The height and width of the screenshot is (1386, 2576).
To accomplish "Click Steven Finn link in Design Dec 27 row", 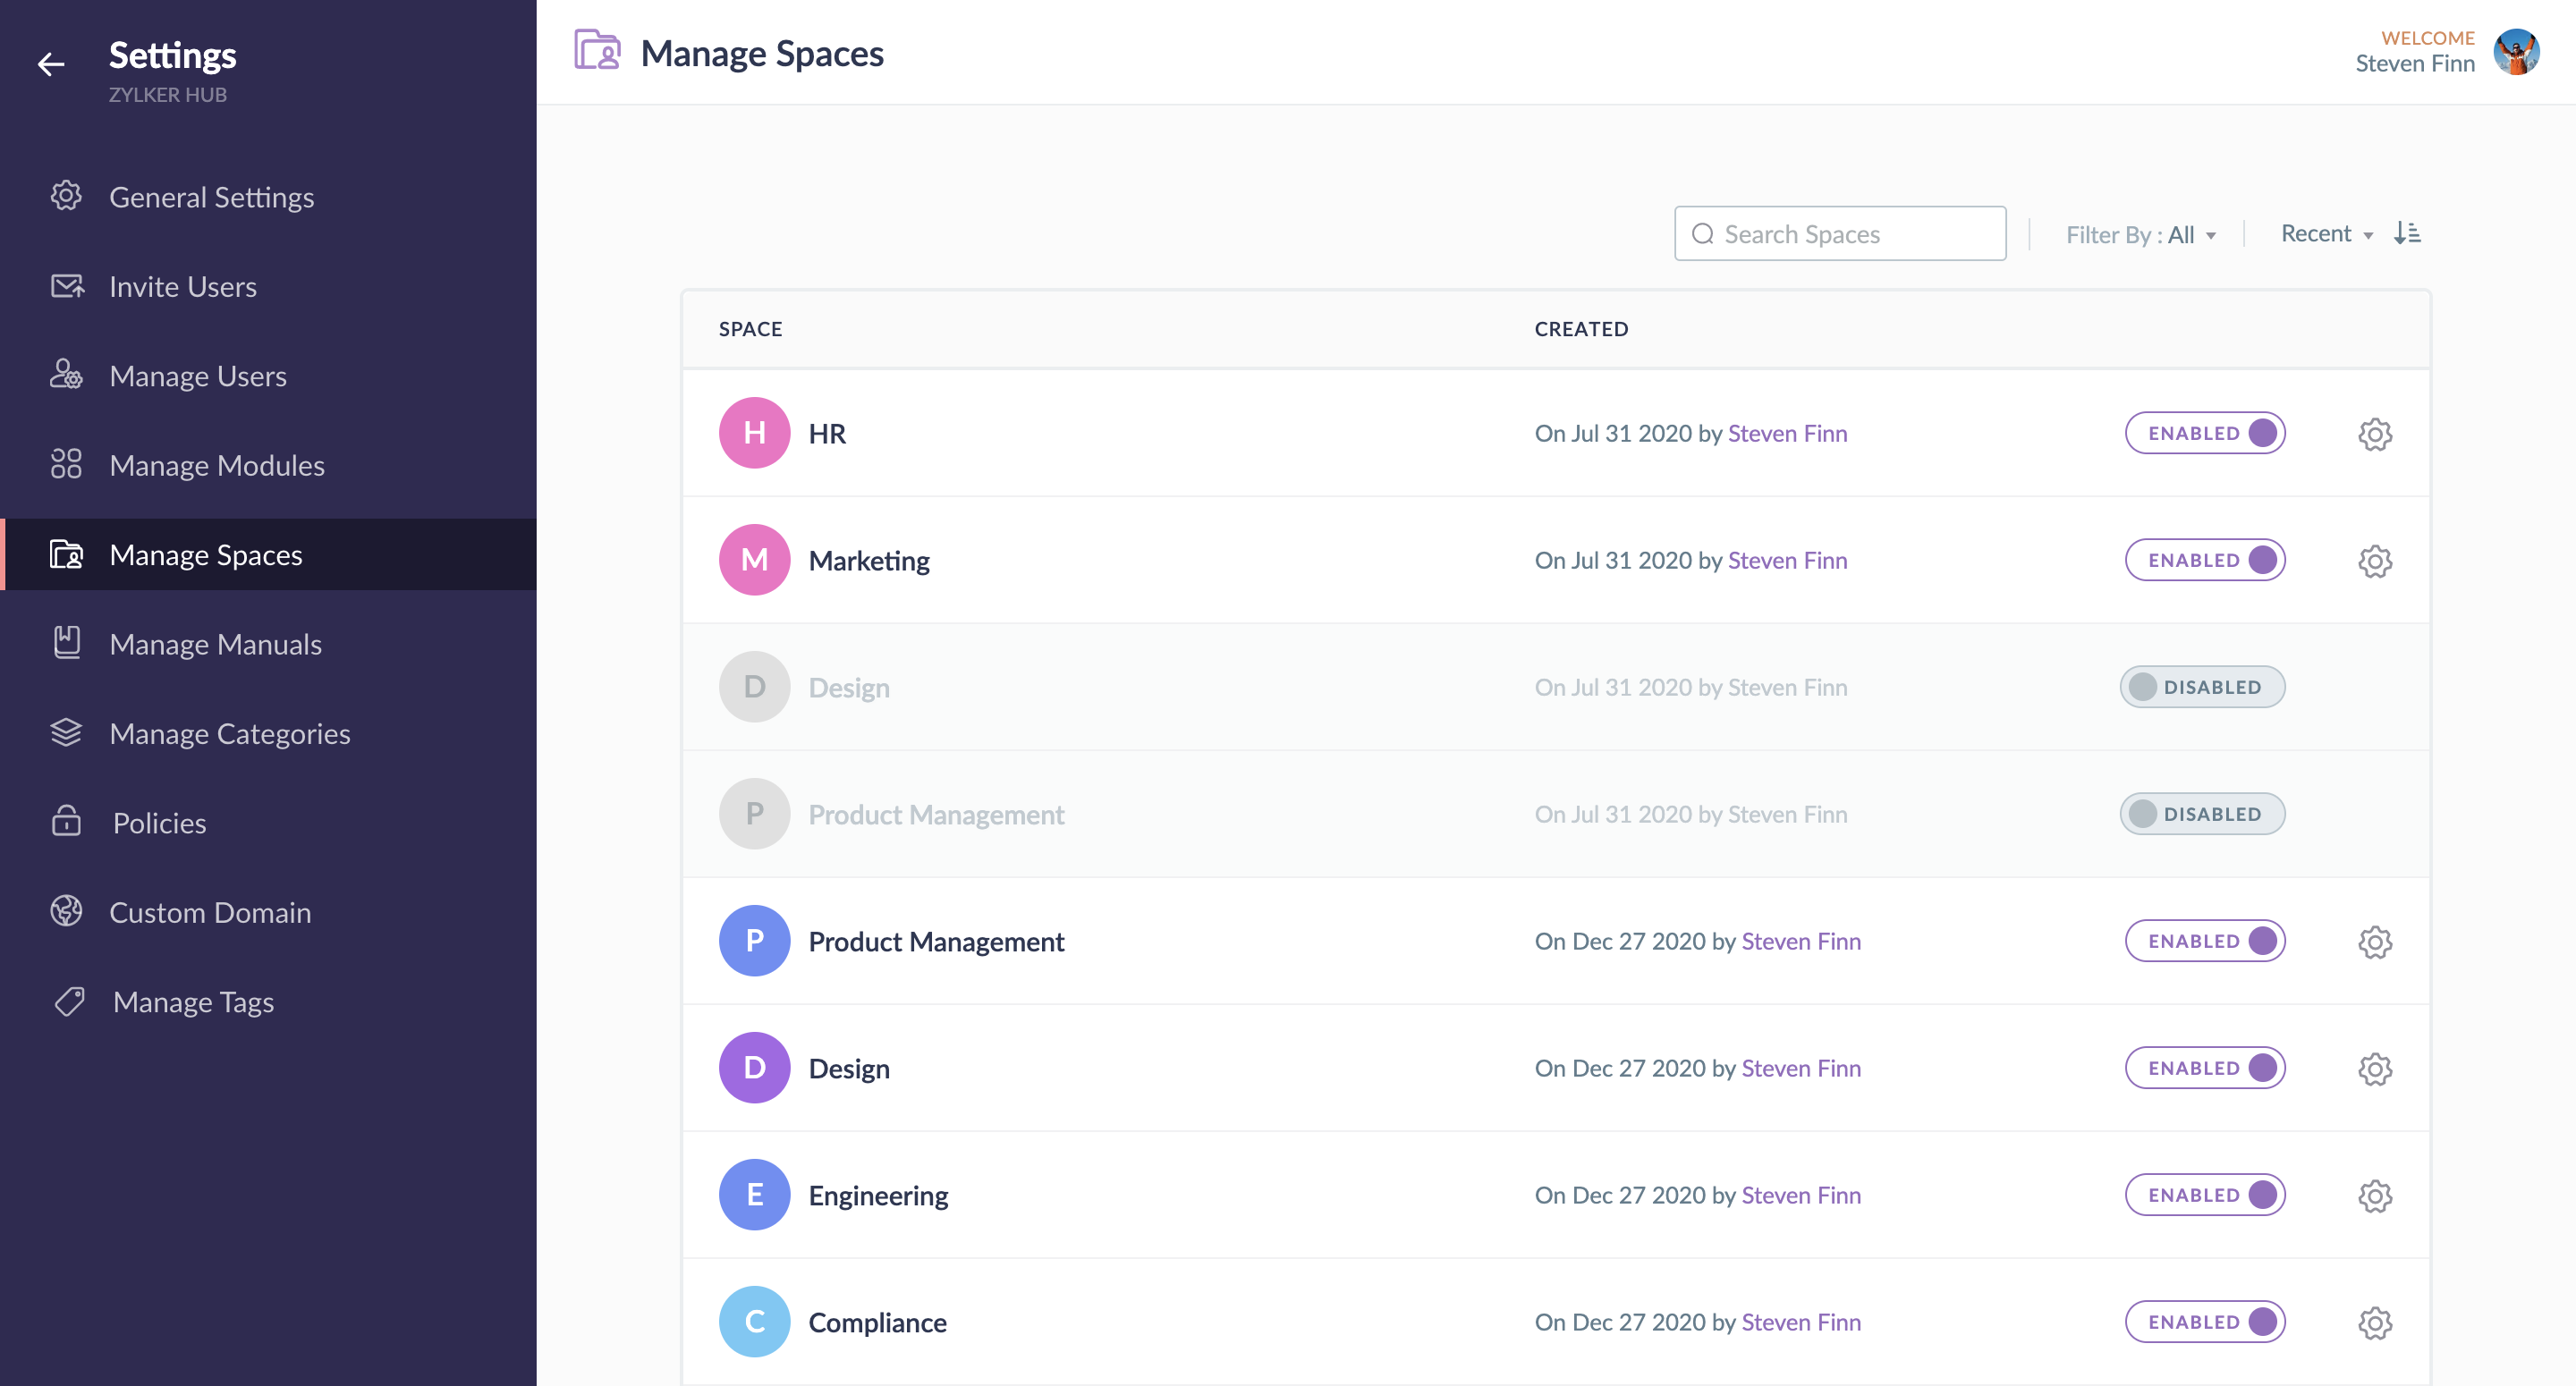I will (1800, 1068).
